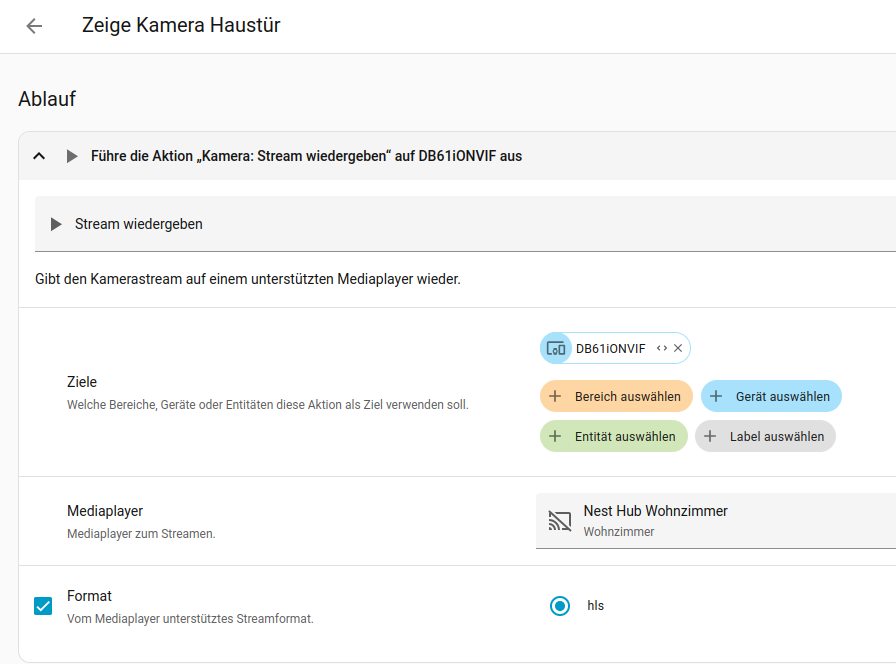
Task: Click the action header text about DB61iONVIF
Action: tap(306, 156)
